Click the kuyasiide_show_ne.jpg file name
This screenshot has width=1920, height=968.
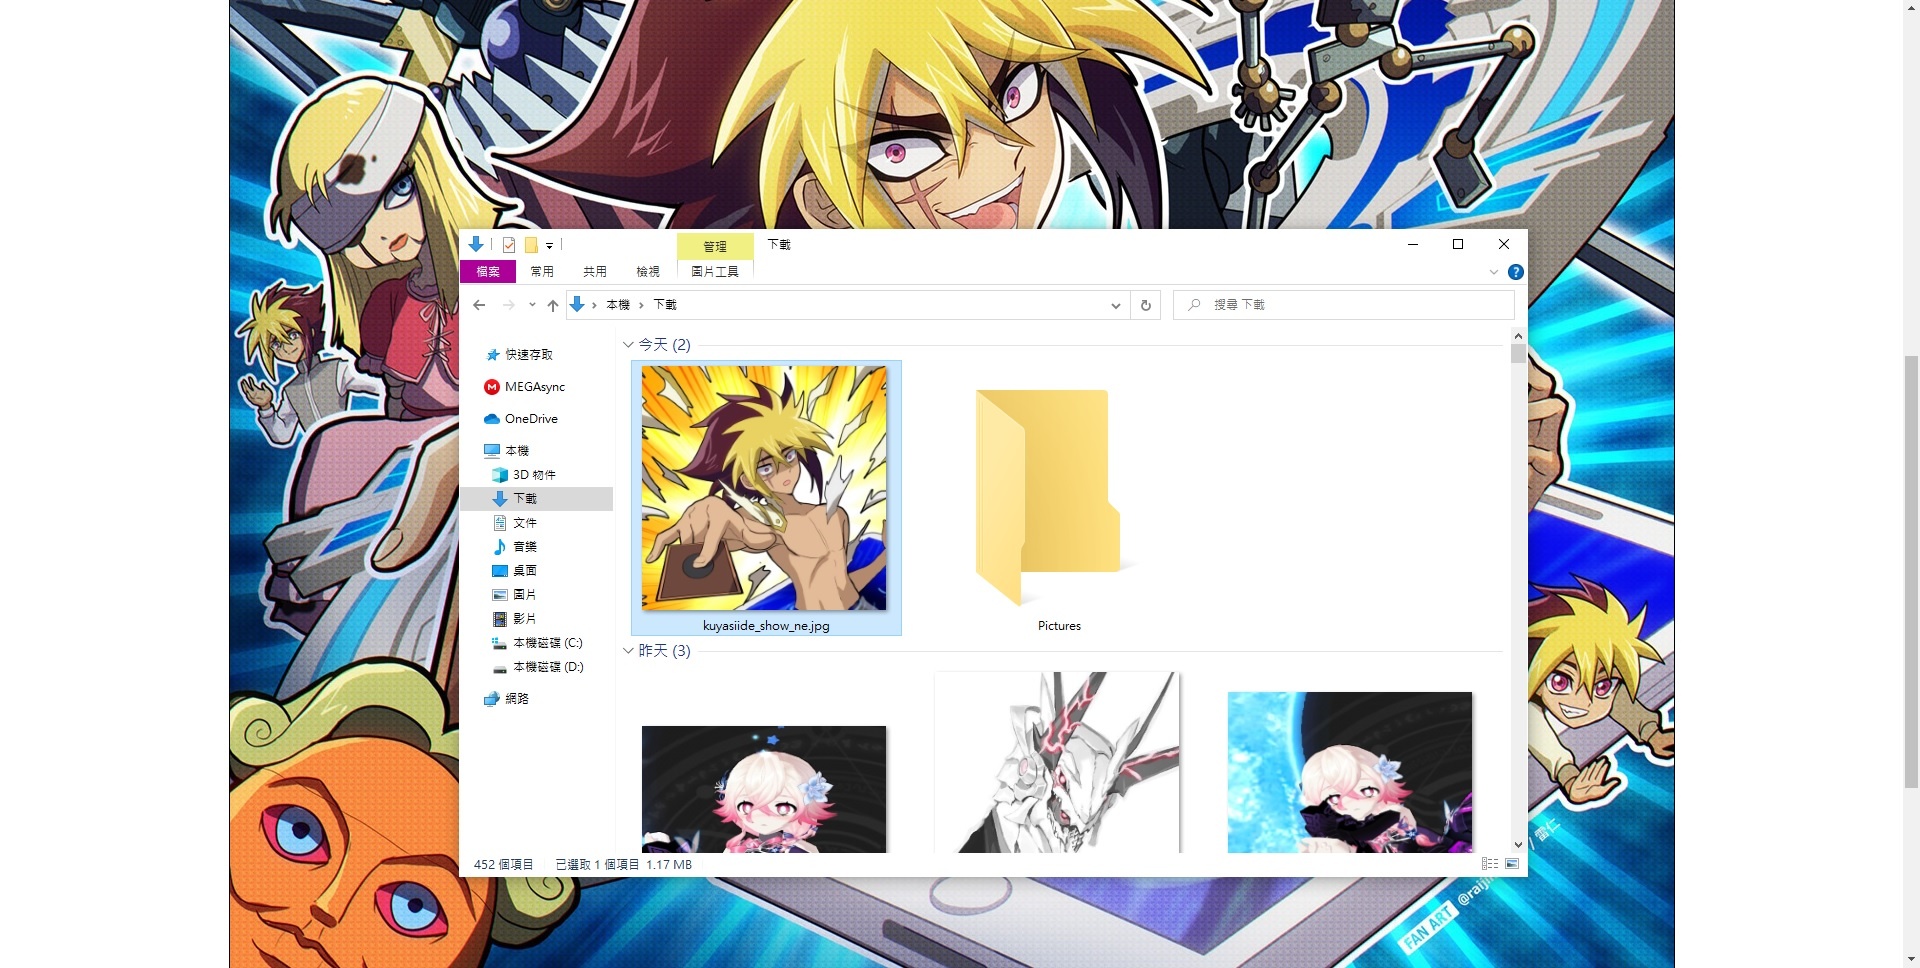pyautogui.click(x=766, y=626)
